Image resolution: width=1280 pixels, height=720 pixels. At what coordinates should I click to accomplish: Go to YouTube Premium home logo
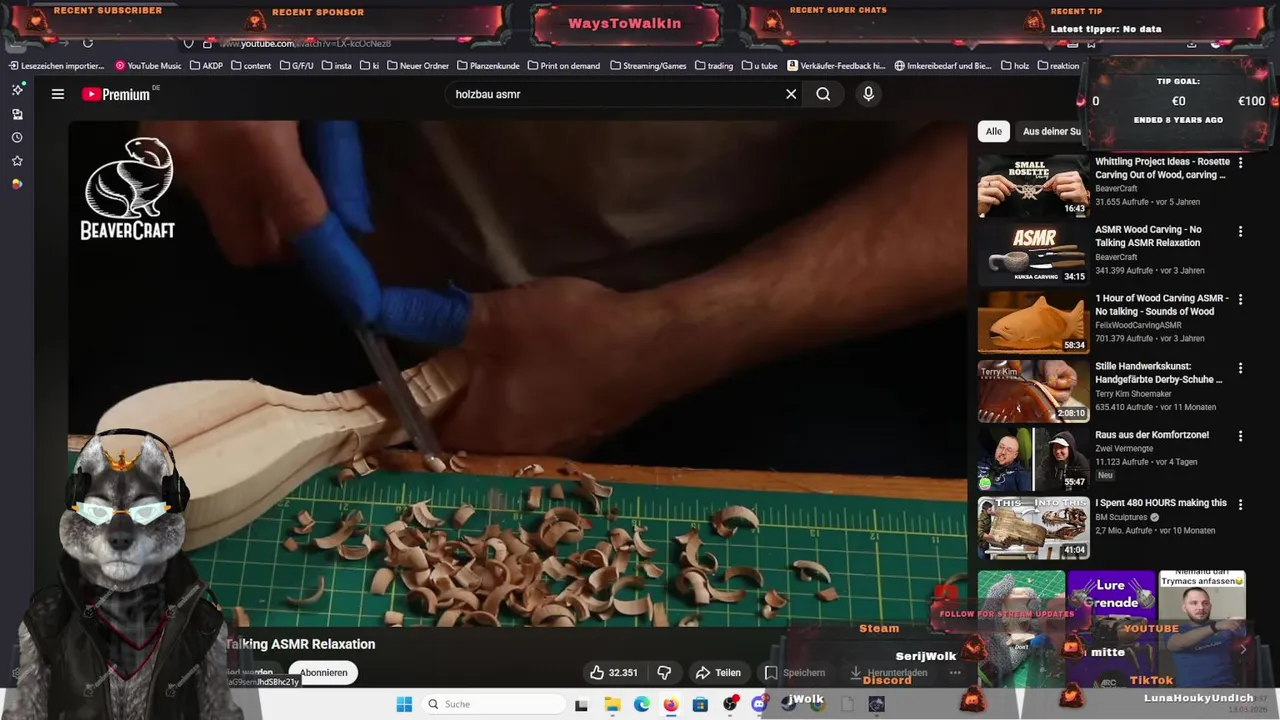(x=116, y=94)
